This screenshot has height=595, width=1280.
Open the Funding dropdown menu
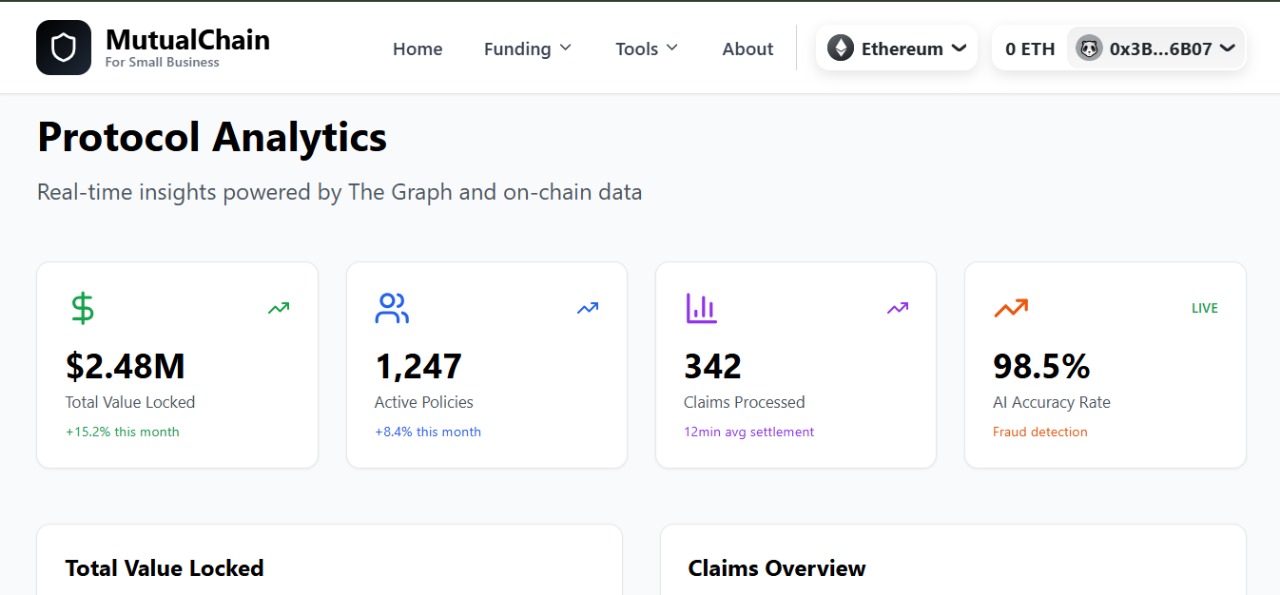(x=527, y=48)
